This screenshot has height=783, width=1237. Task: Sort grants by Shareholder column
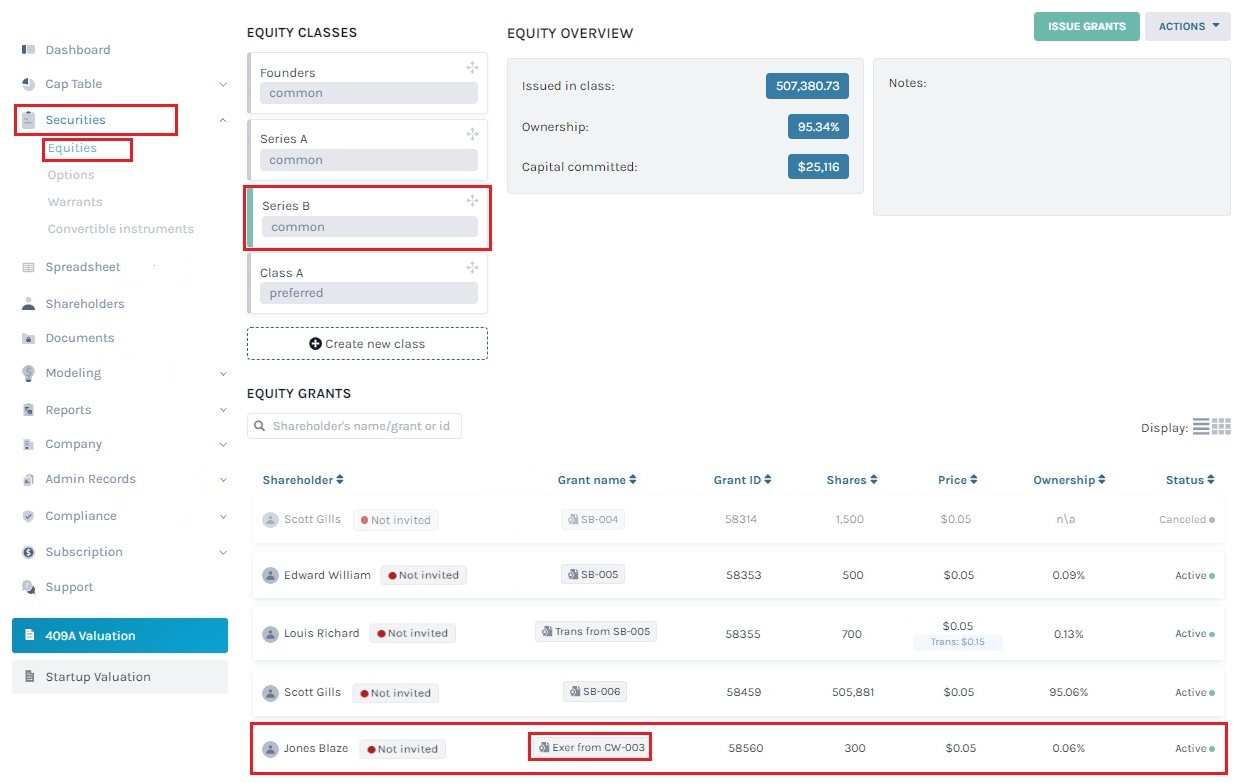click(303, 480)
